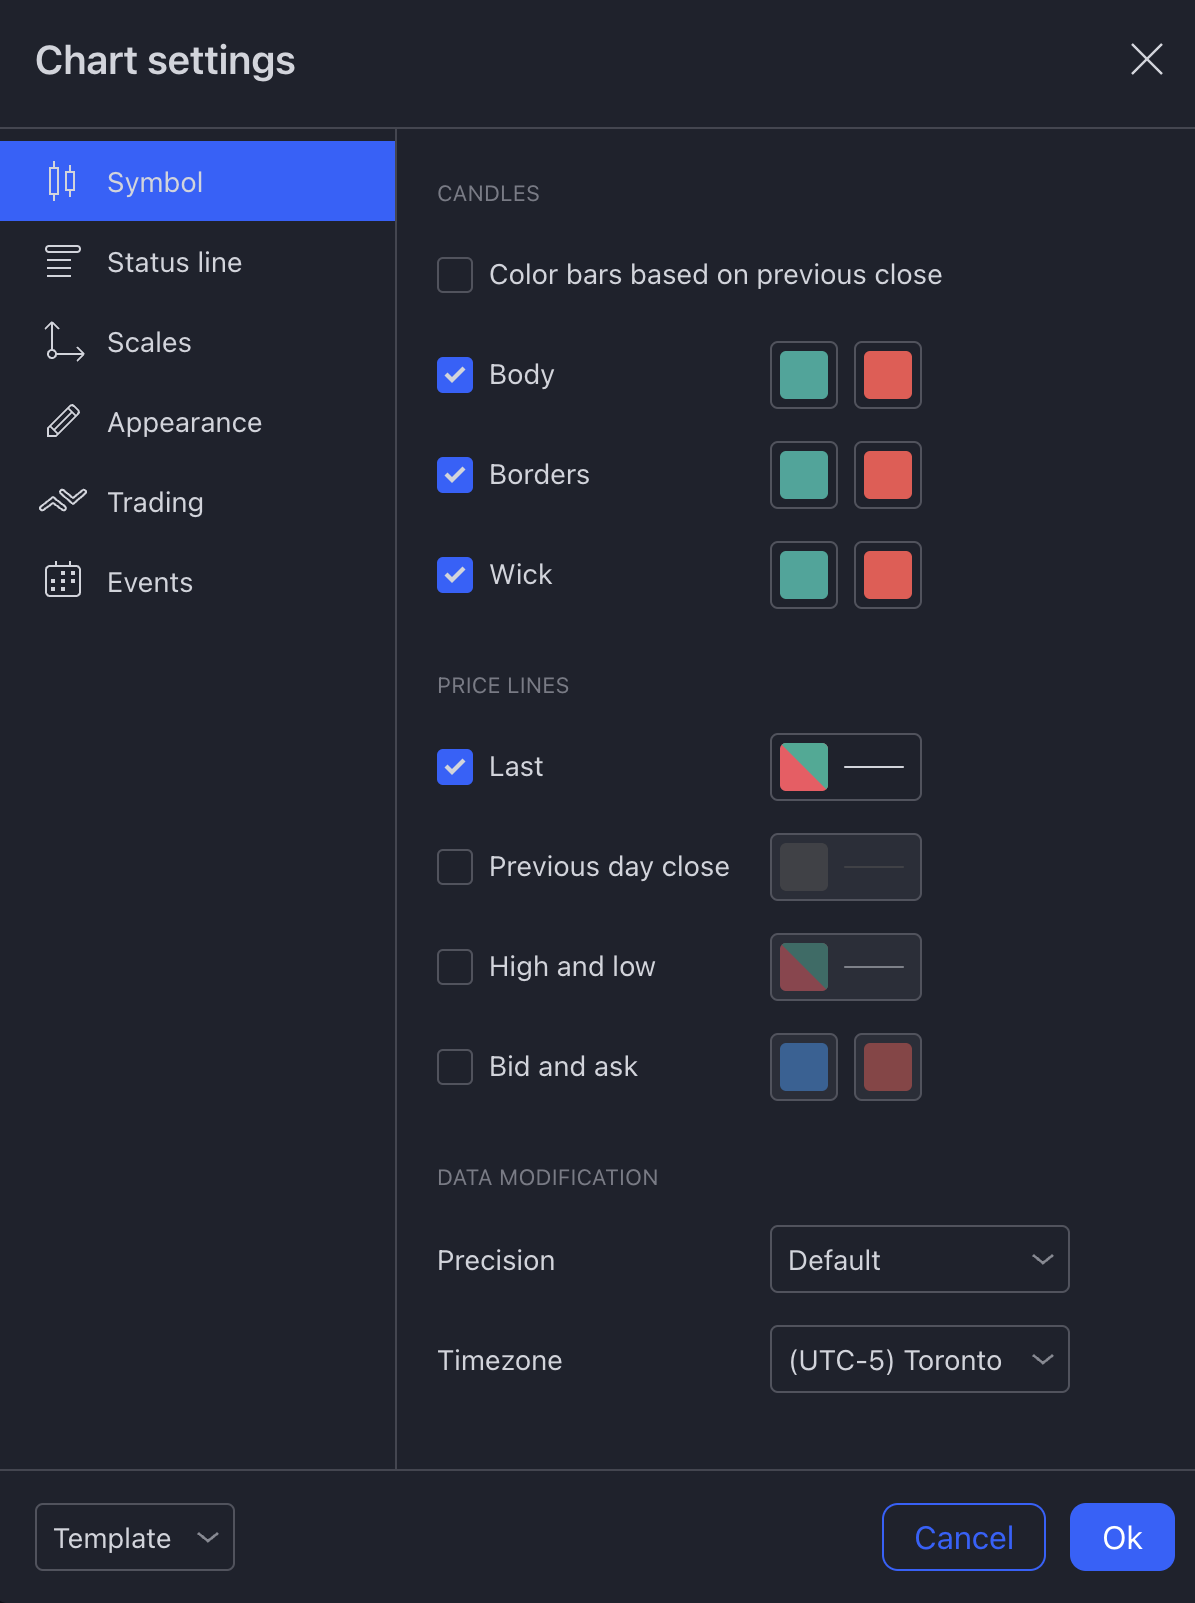Open the Precision dropdown
Screen dimensions: 1195x1603
point(919,1259)
